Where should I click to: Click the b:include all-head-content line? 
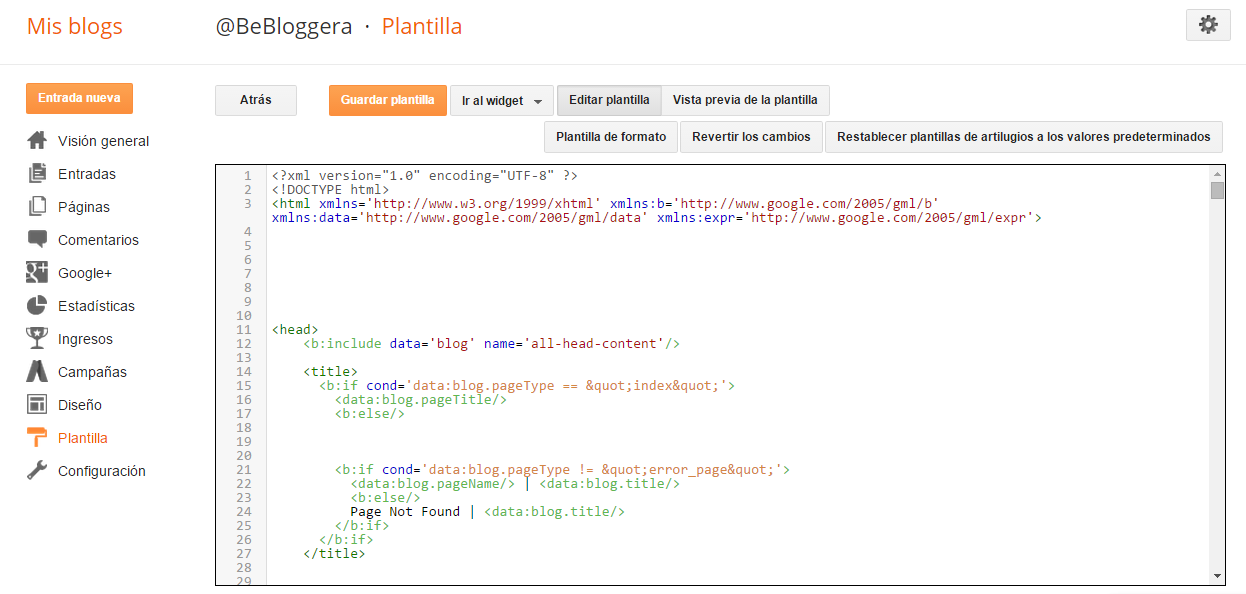[491, 343]
